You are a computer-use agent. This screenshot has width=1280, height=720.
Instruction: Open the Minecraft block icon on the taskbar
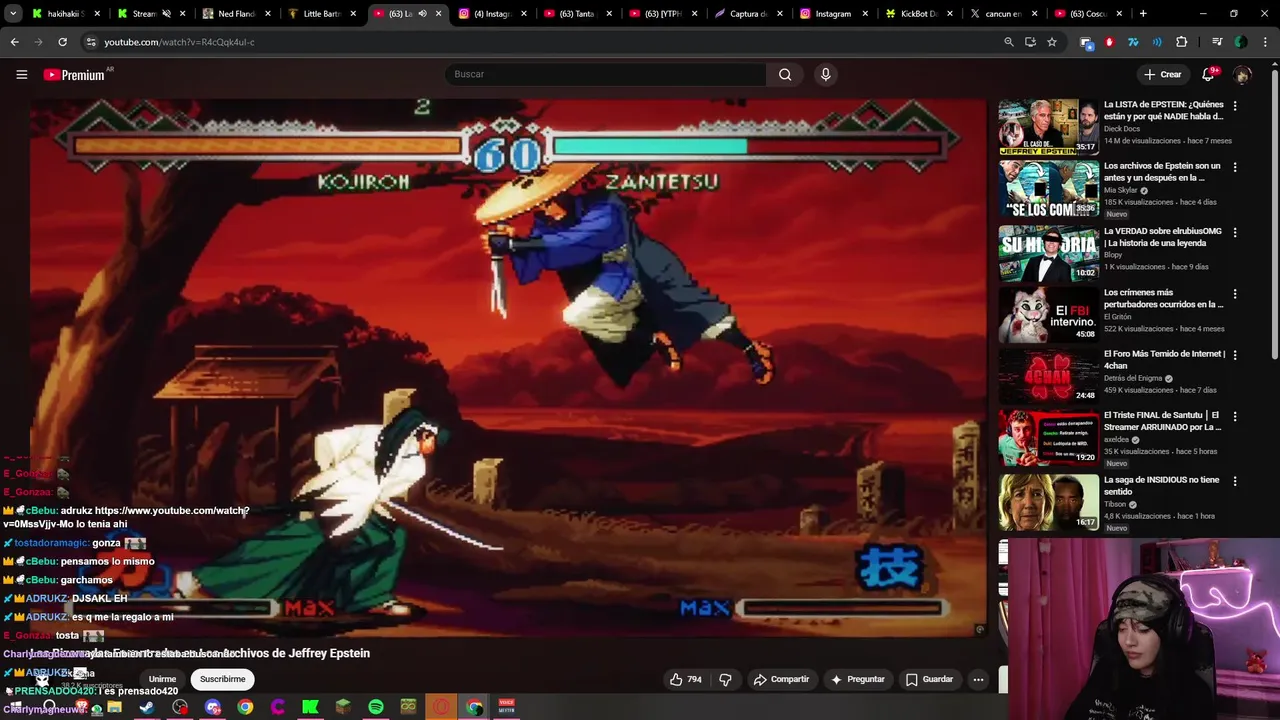pyautogui.click(x=343, y=707)
